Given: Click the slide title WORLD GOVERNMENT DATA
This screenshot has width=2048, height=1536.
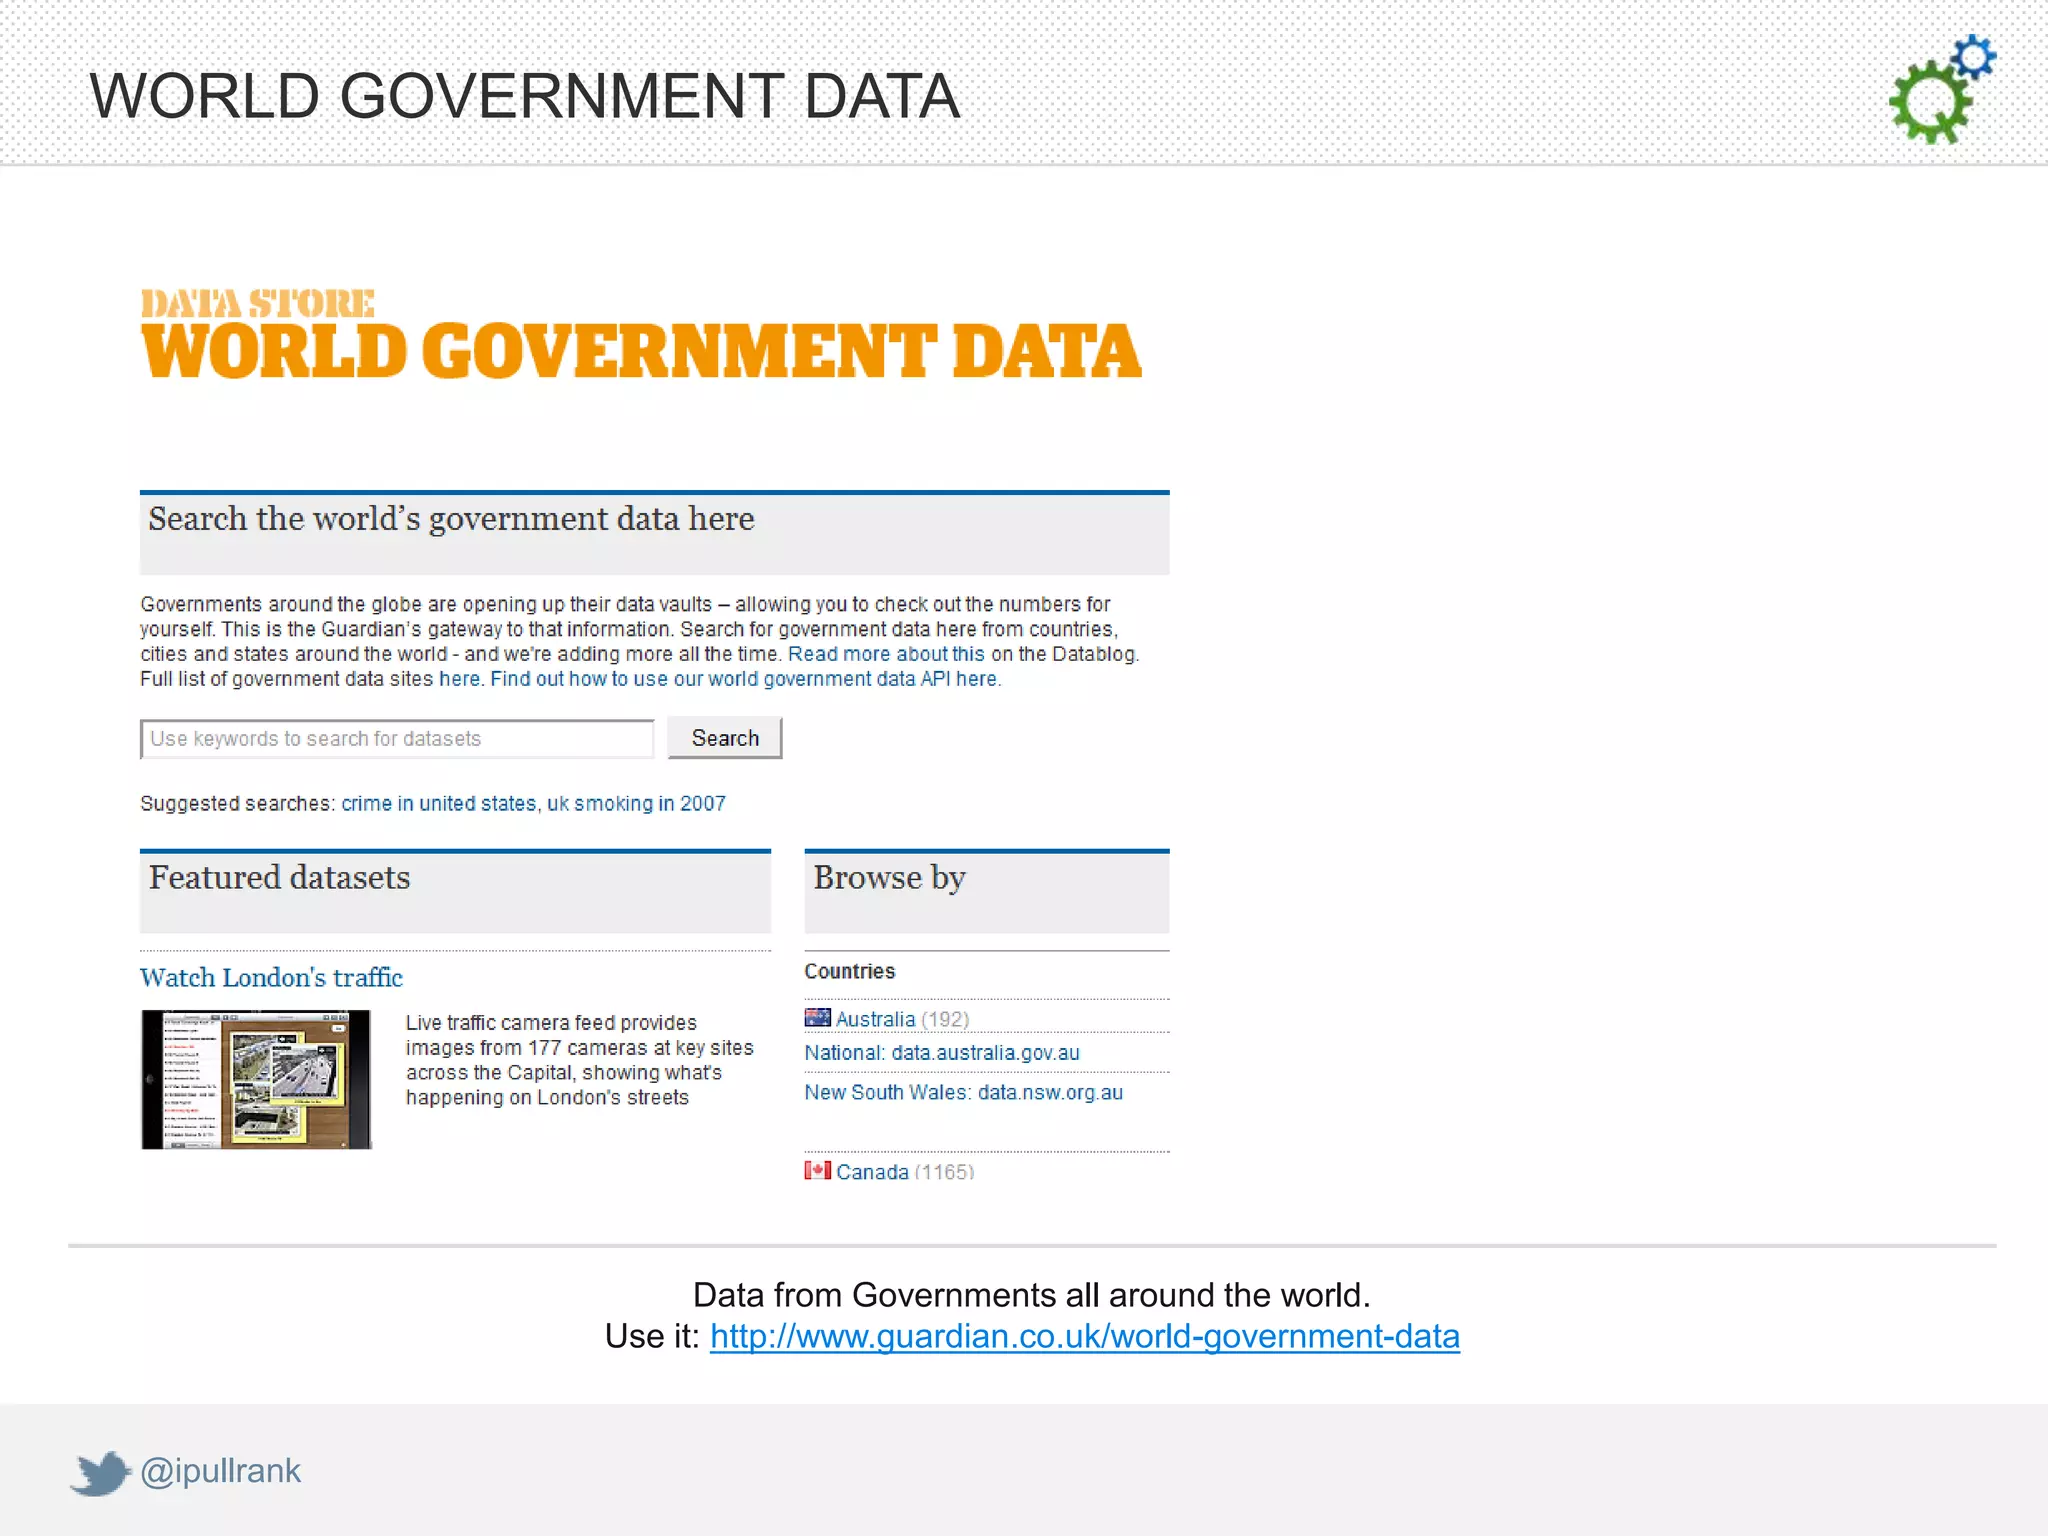Looking at the screenshot, I should (525, 96).
